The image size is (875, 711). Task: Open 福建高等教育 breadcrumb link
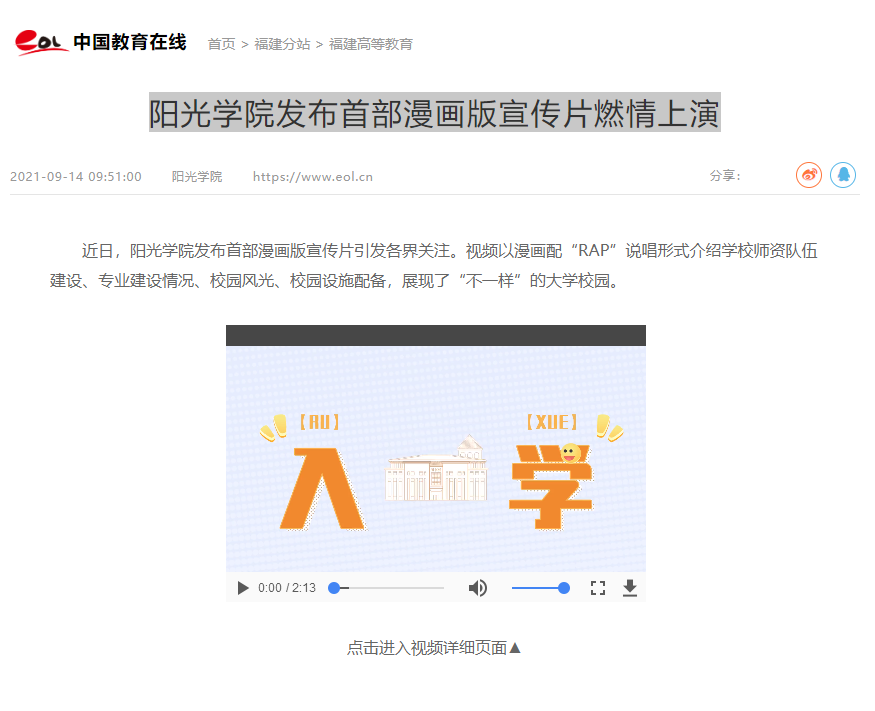371,44
